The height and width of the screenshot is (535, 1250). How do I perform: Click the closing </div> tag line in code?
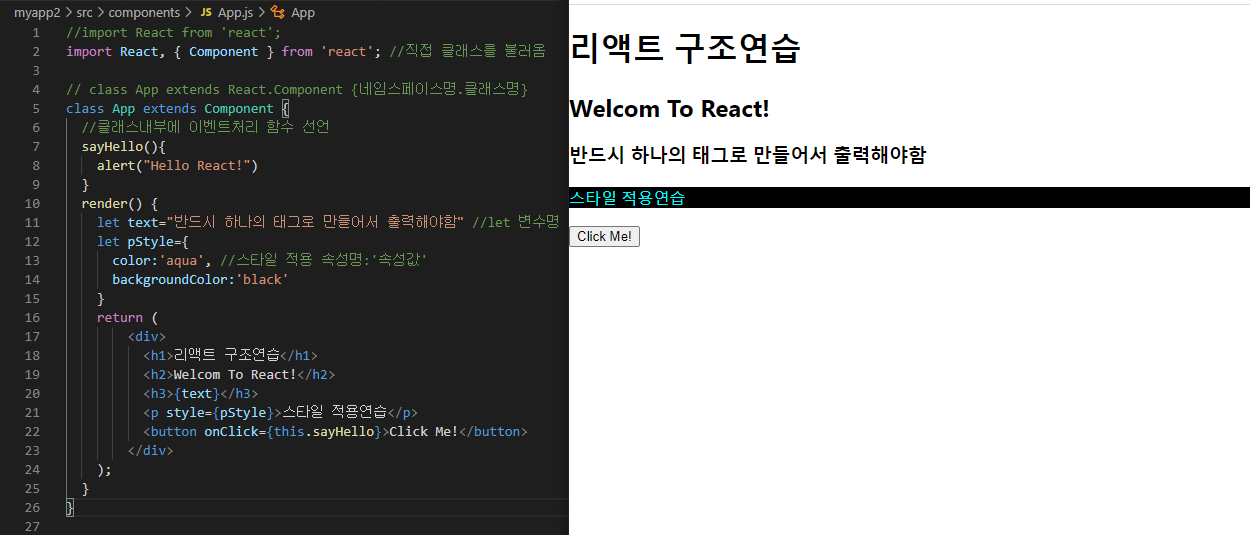[151, 450]
